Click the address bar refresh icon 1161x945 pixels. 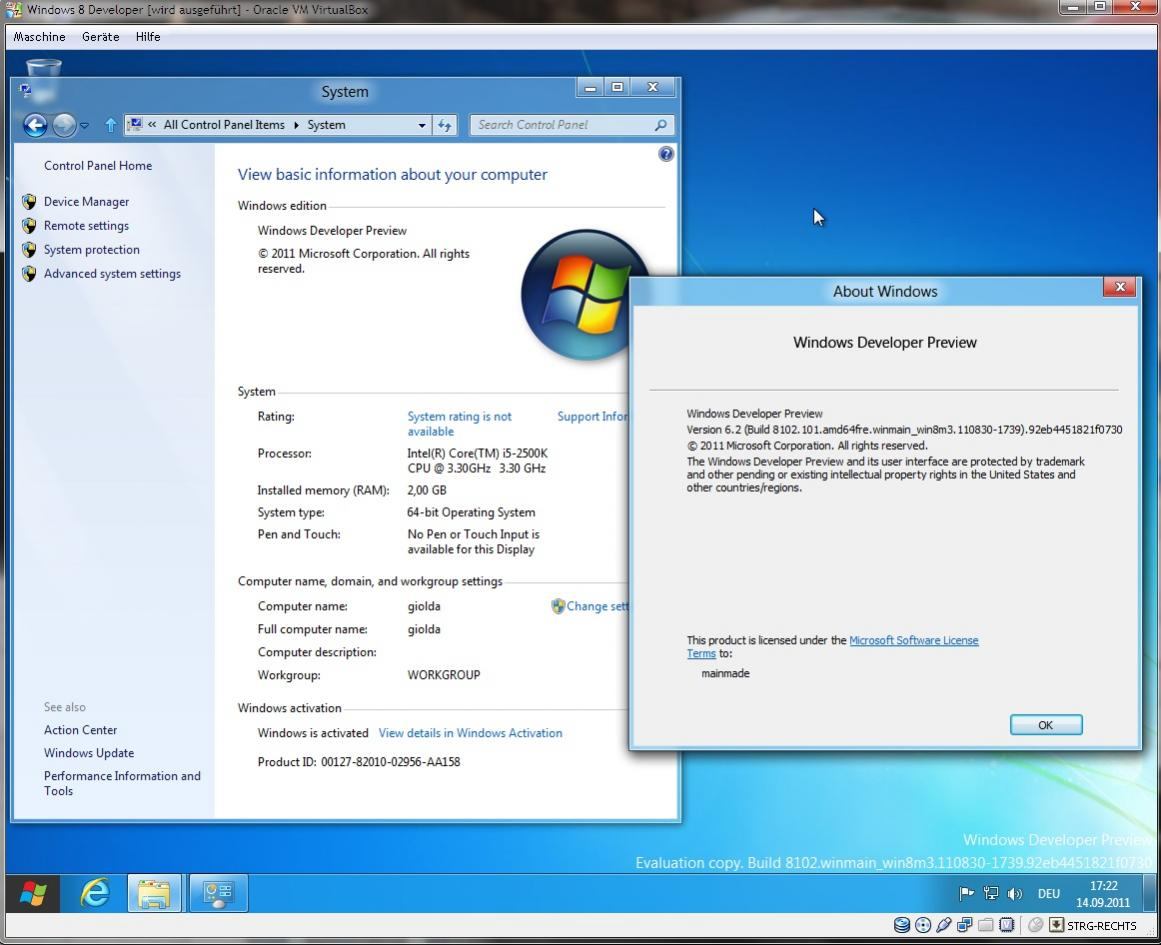444,125
